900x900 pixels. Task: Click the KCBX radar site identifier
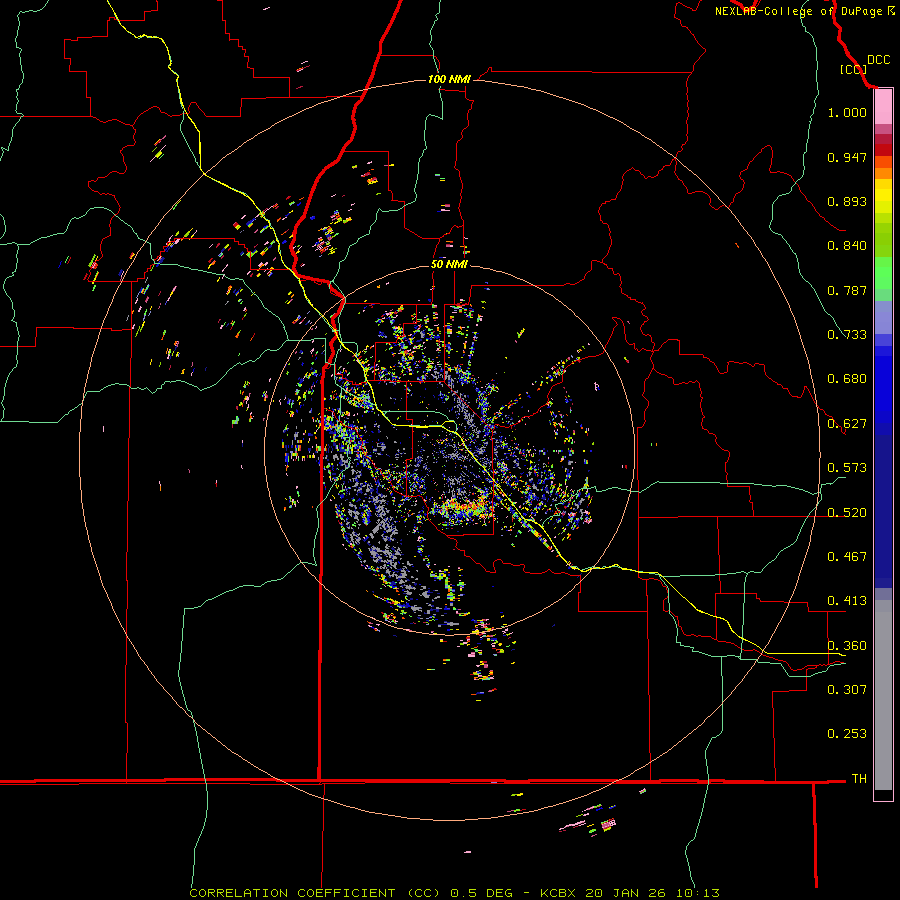(x=560, y=893)
